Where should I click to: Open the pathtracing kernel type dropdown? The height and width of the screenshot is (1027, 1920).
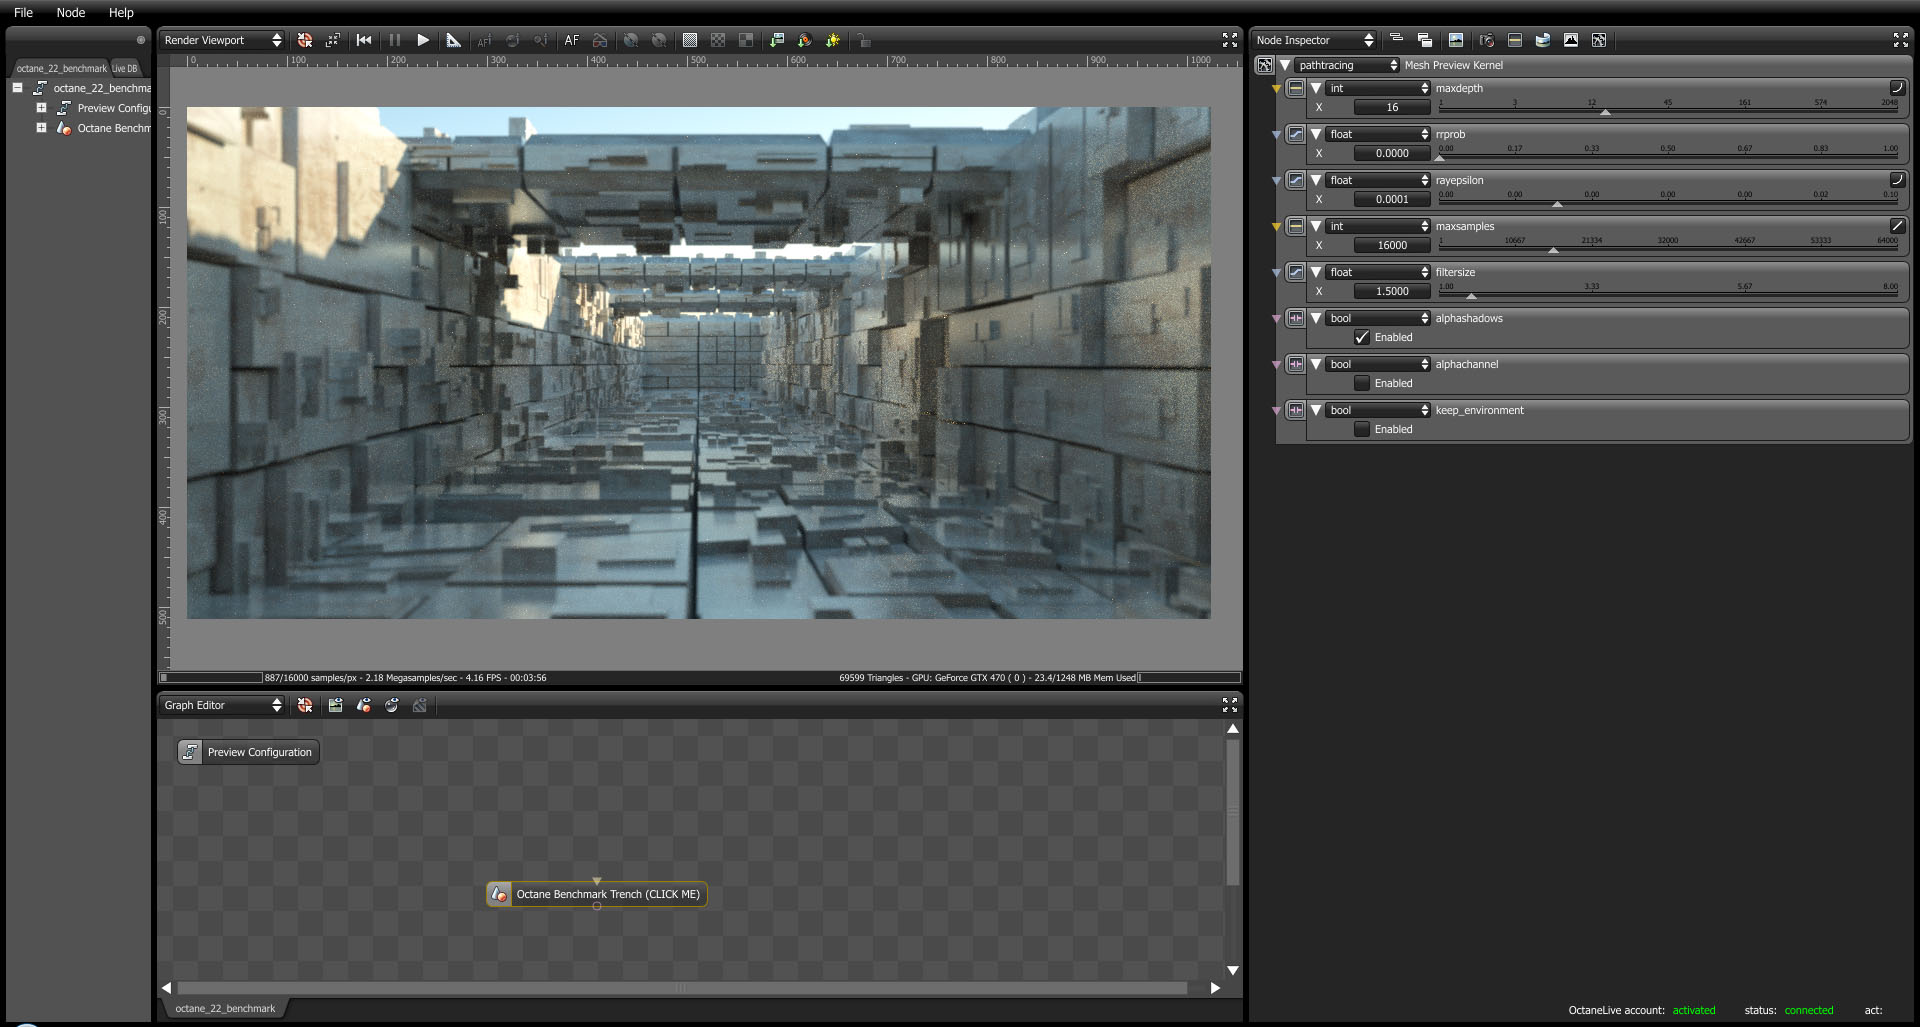coord(1347,65)
